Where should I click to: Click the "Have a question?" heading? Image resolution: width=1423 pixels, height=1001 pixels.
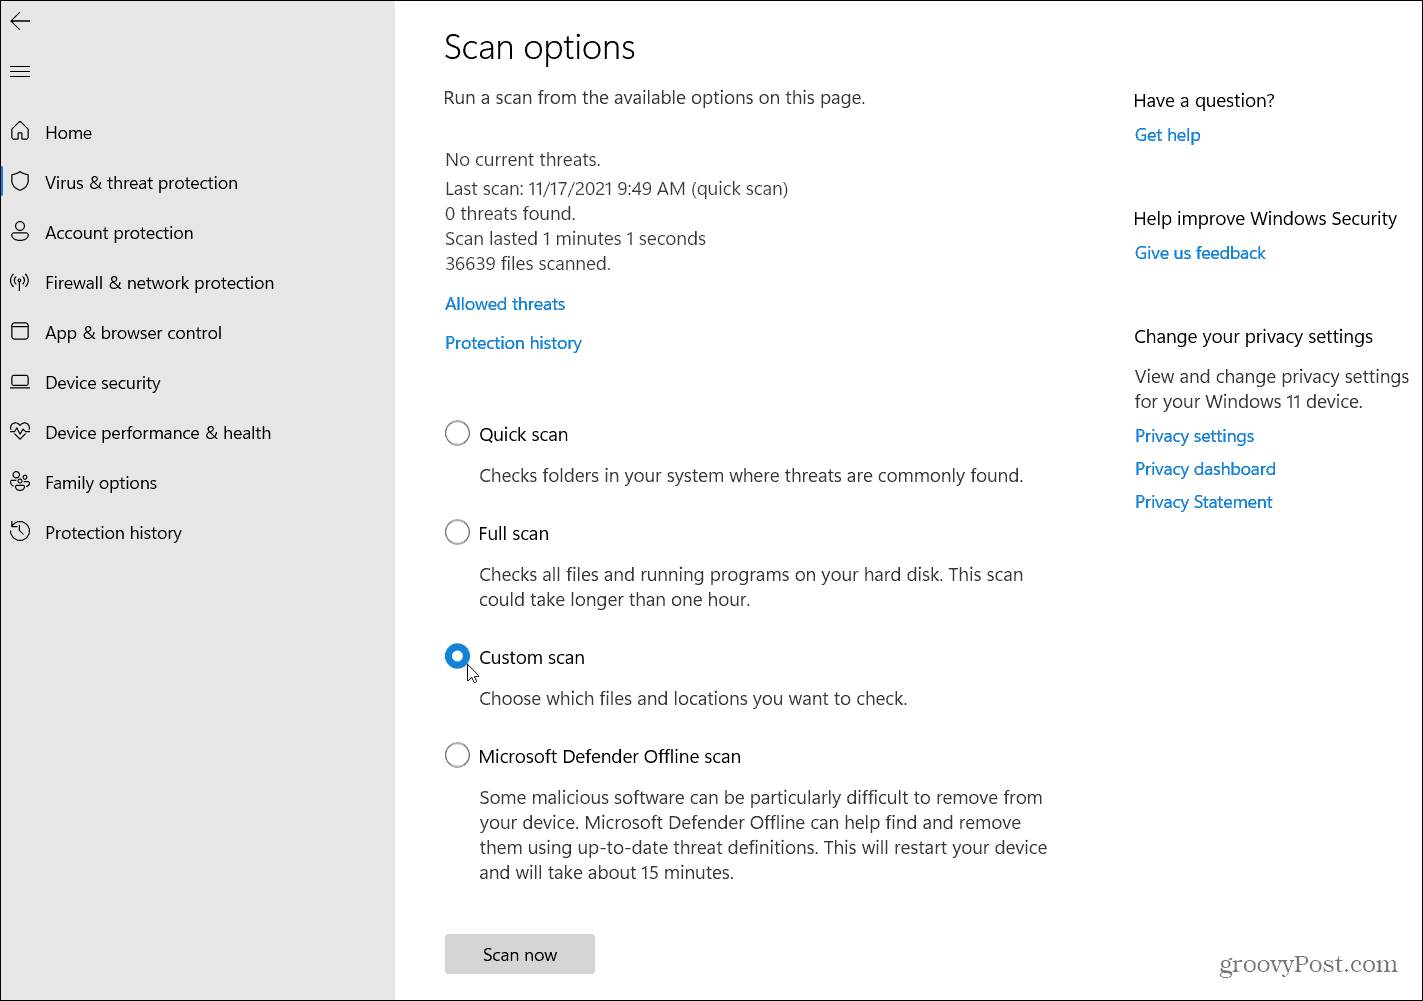point(1204,101)
